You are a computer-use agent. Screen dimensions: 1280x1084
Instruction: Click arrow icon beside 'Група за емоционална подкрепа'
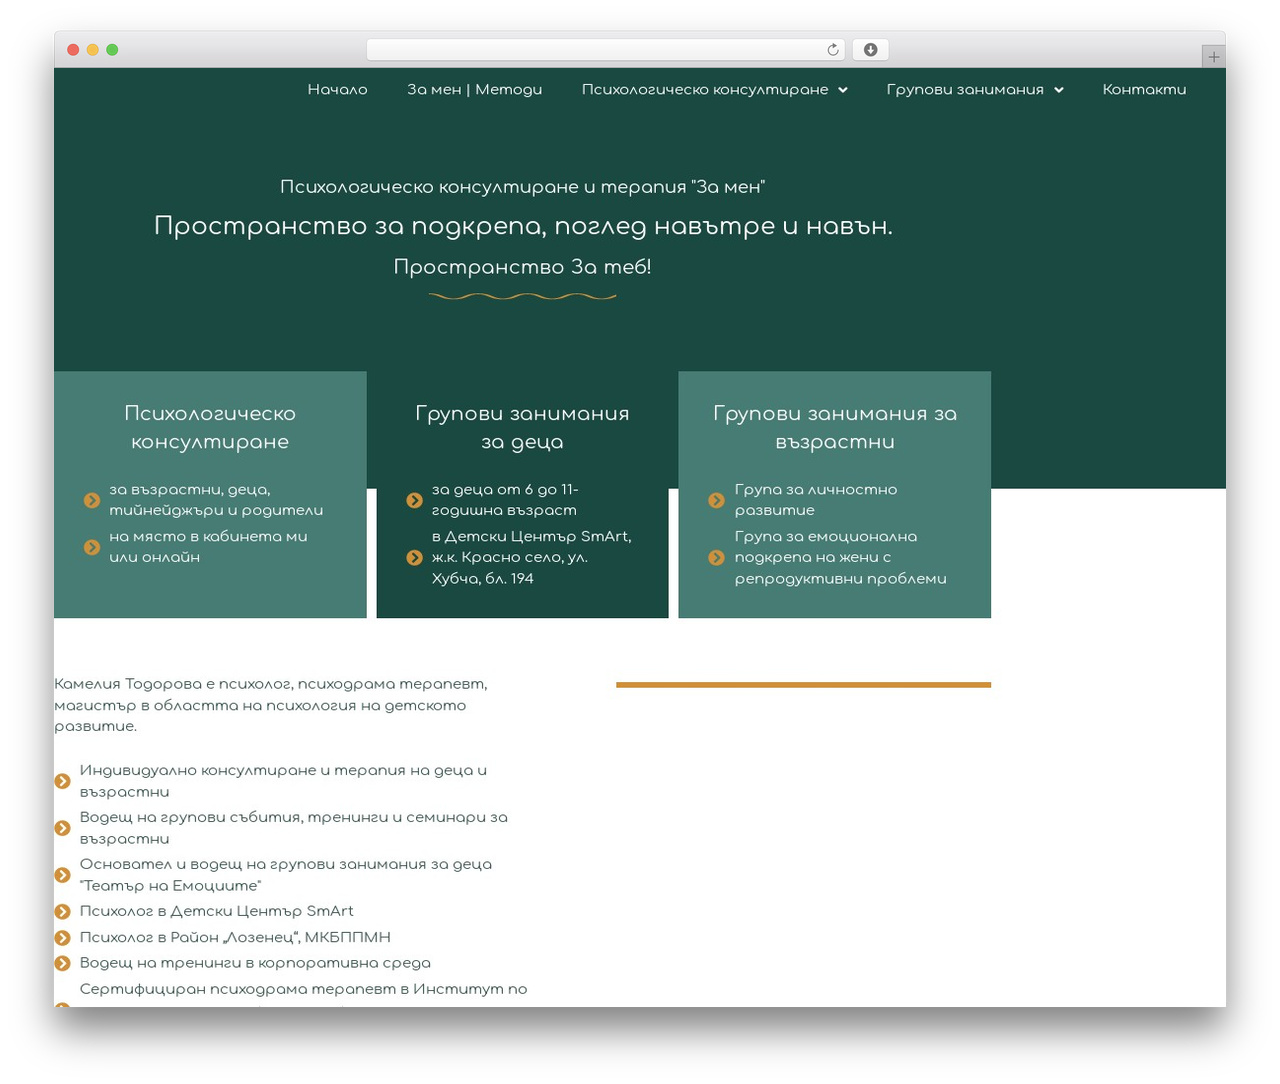pos(716,557)
